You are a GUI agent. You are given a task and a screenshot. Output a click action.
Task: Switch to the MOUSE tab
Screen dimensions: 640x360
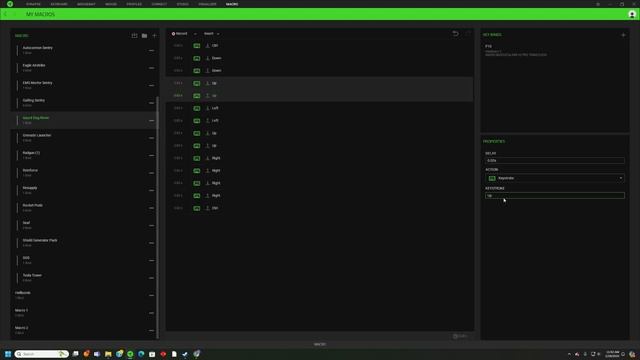(x=111, y=4)
